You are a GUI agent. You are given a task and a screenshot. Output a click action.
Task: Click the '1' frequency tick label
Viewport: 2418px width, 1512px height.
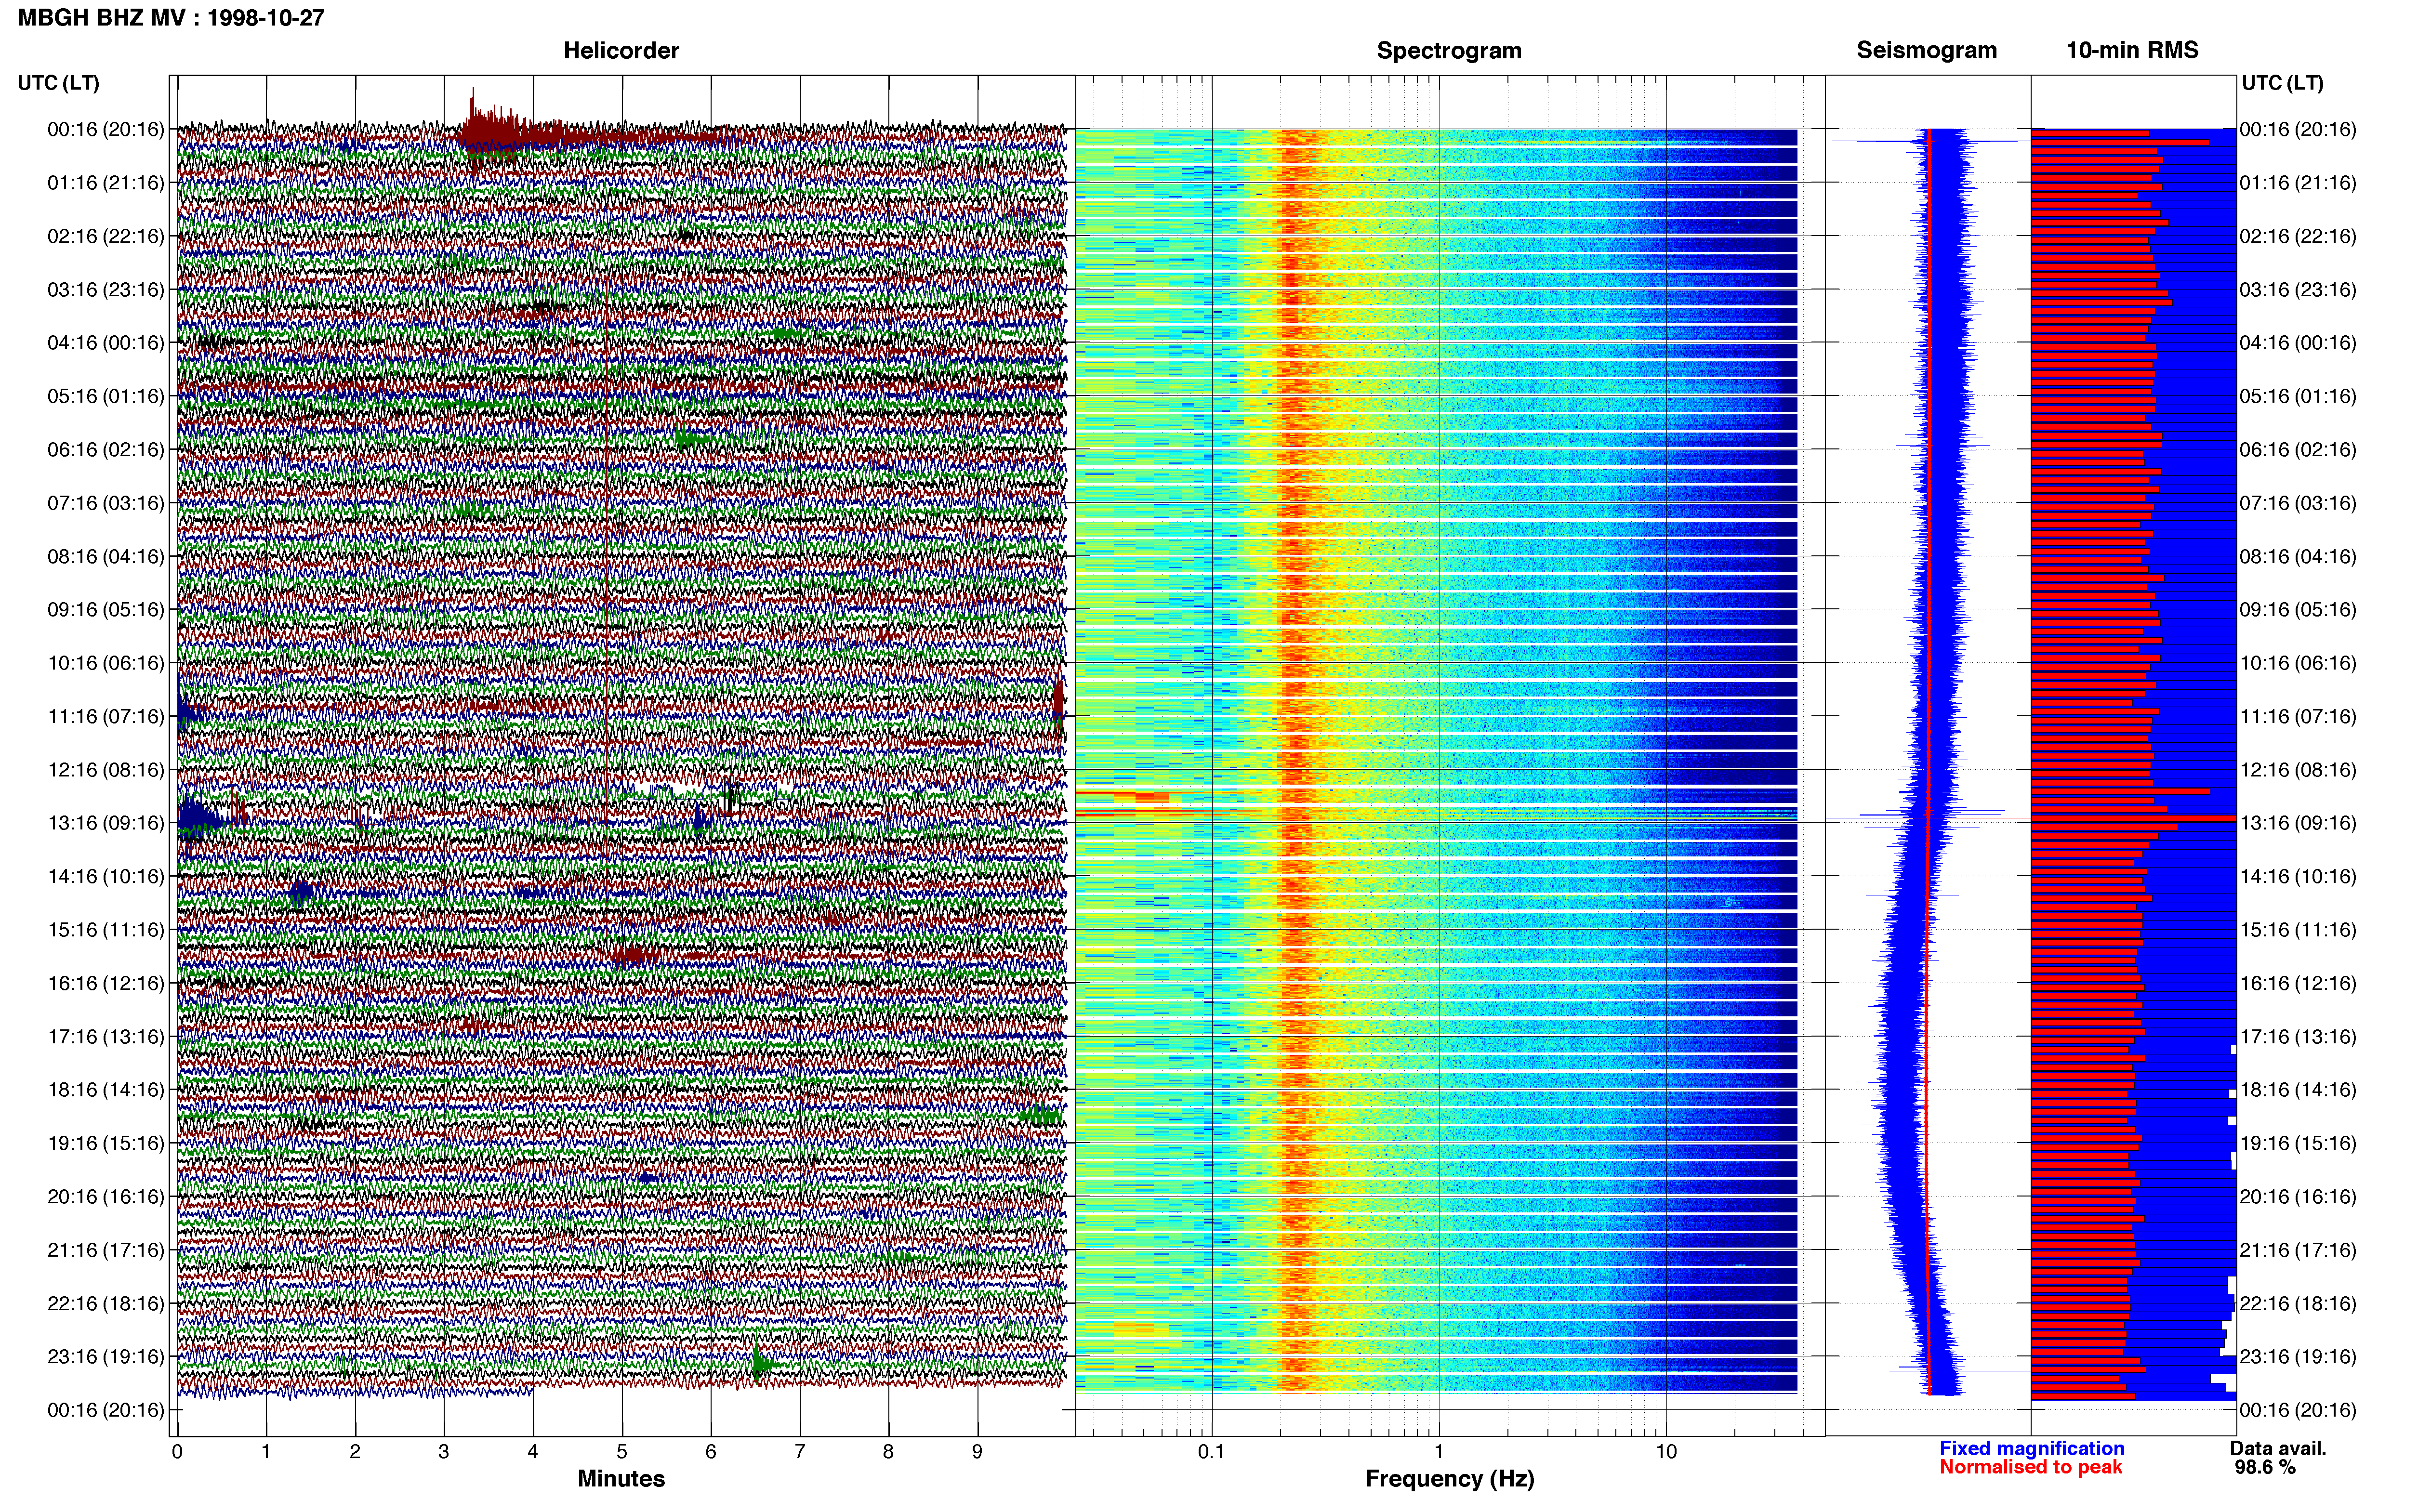(x=1439, y=1452)
